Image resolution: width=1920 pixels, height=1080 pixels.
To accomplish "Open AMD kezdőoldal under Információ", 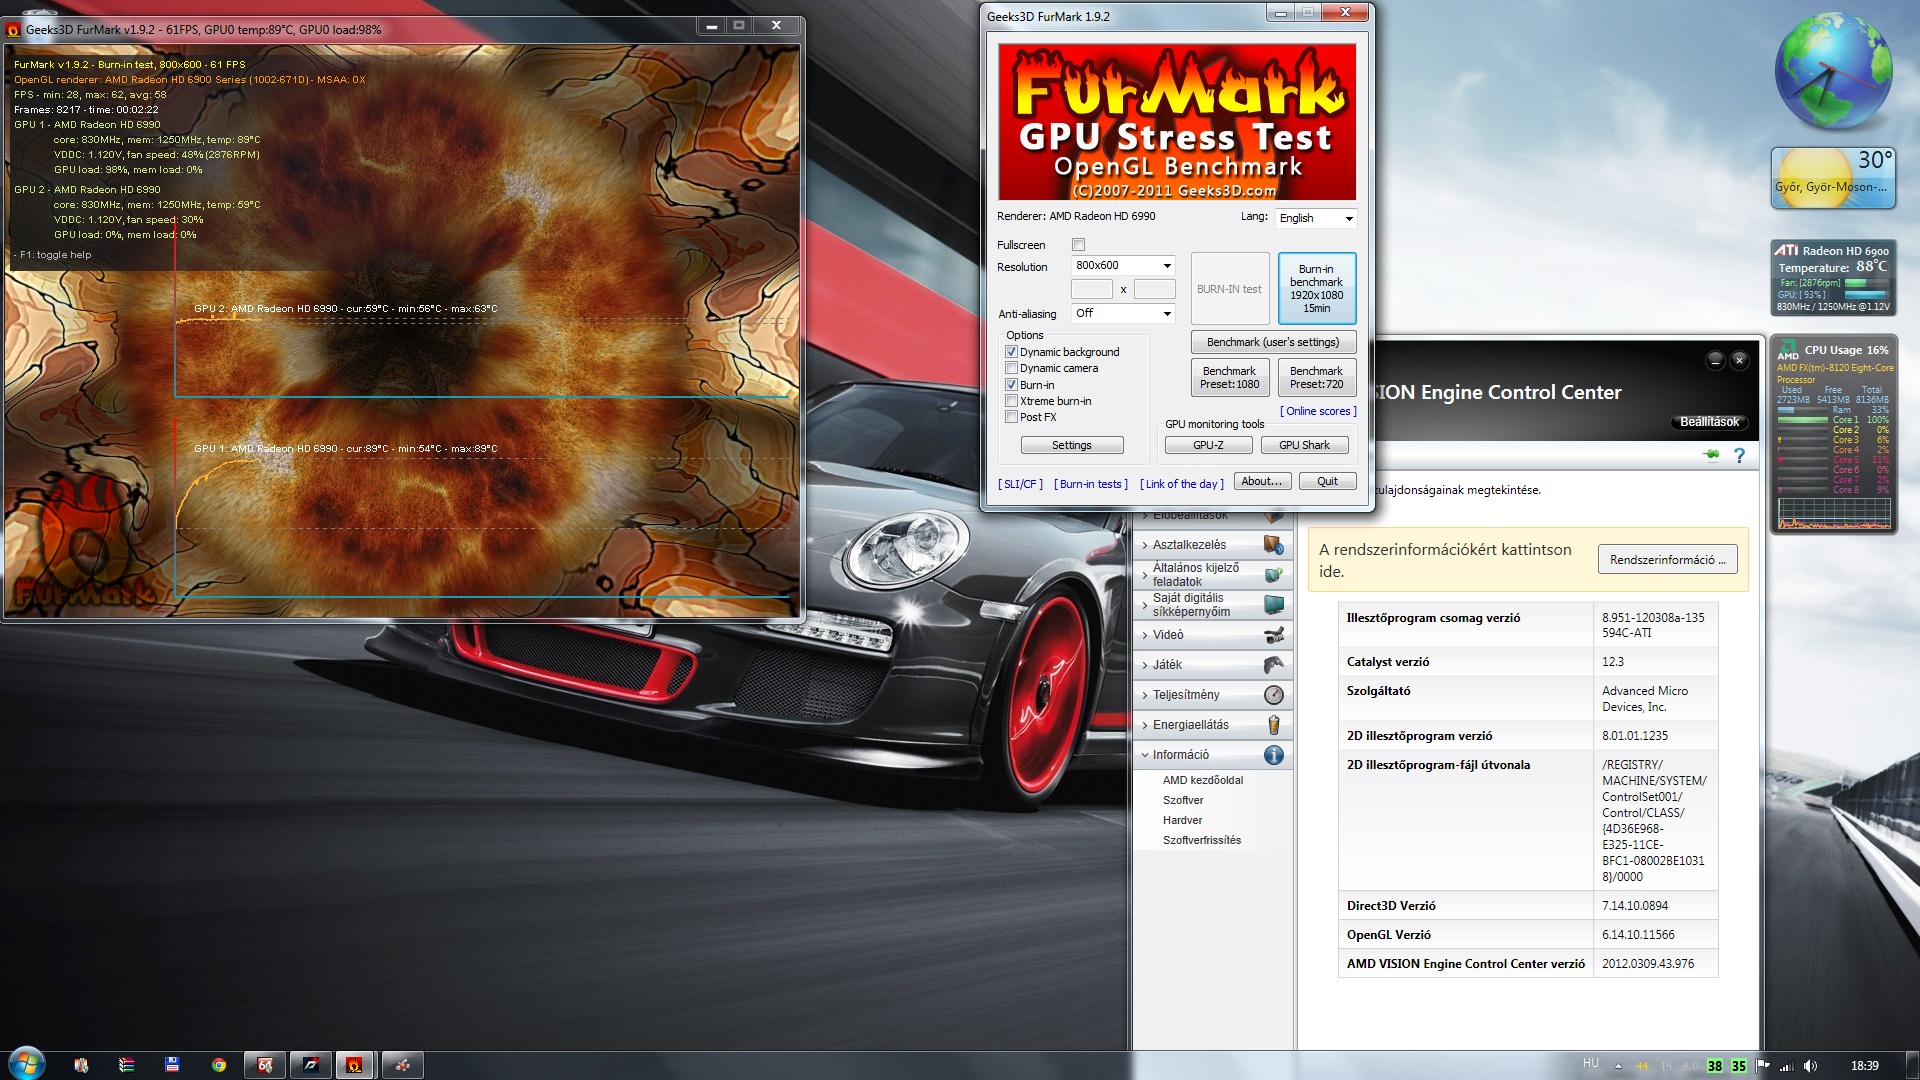I will (x=1203, y=780).
